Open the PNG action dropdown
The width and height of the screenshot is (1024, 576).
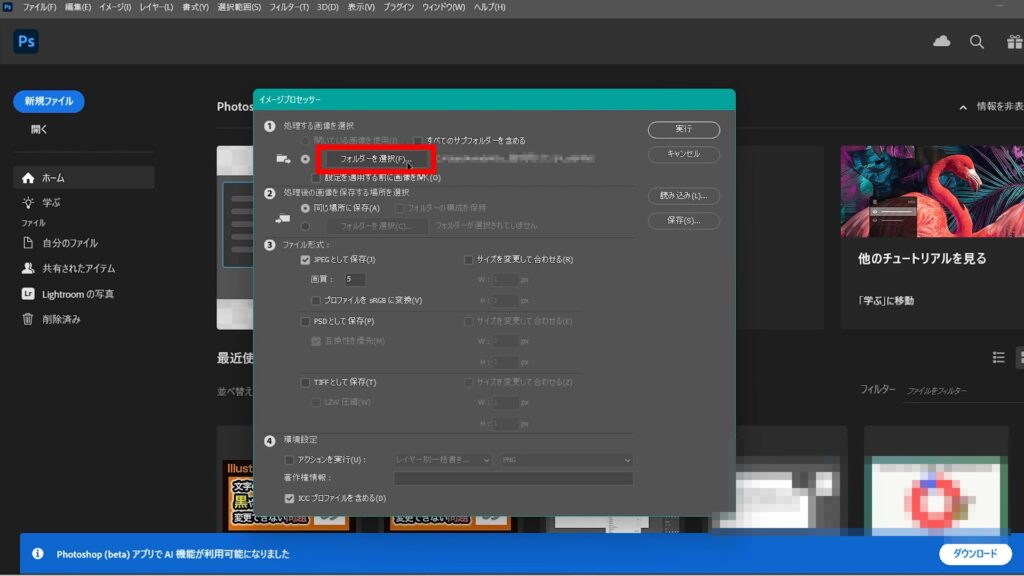point(566,460)
